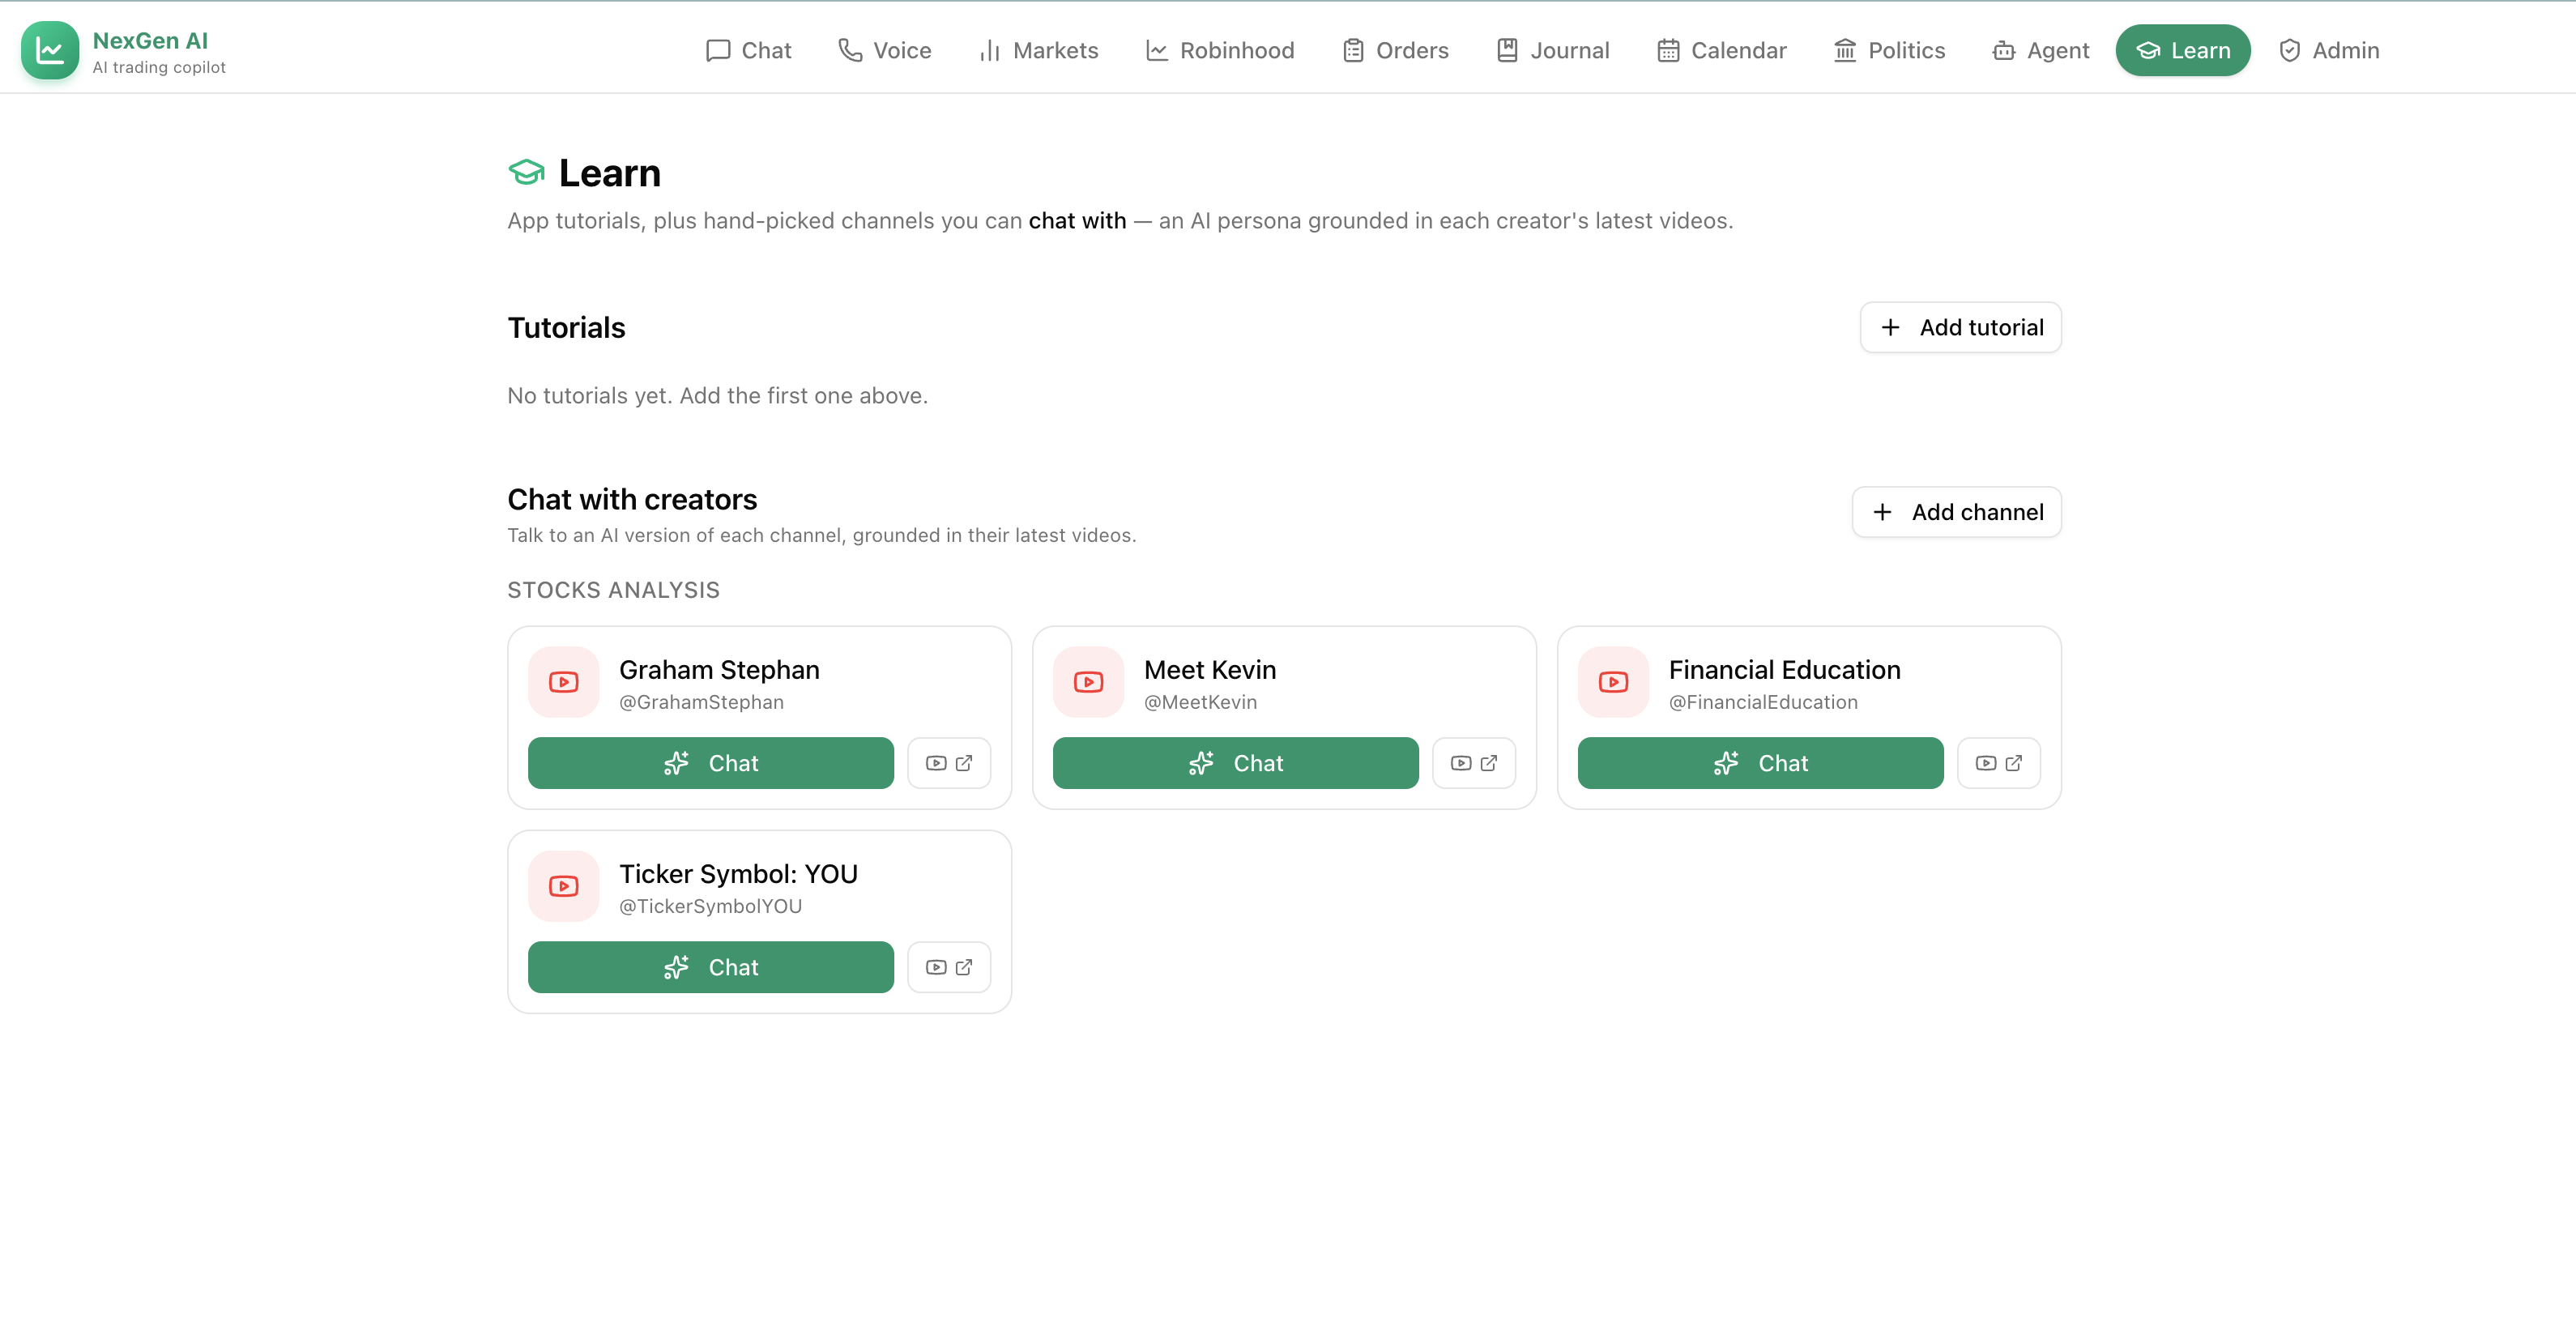Switch to the Robinhood tab

[1219, 50]
